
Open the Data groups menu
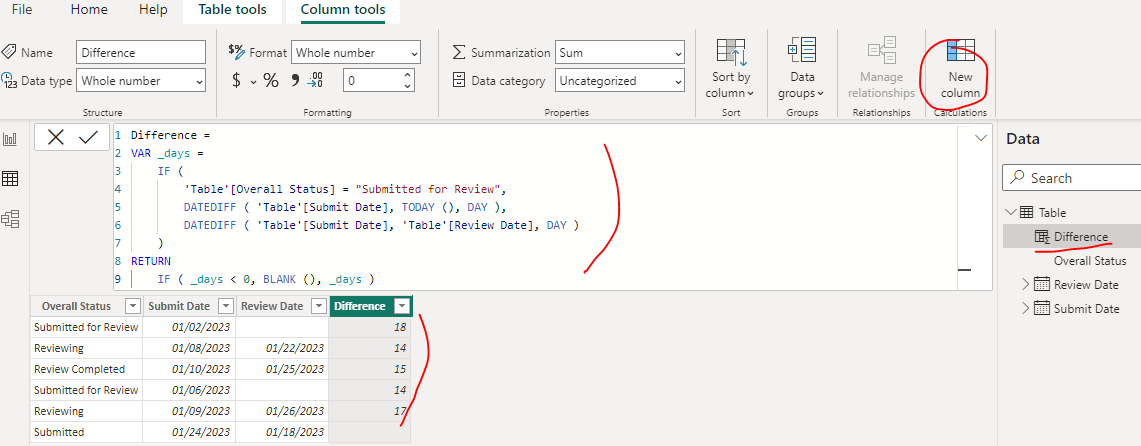point(804,69)
